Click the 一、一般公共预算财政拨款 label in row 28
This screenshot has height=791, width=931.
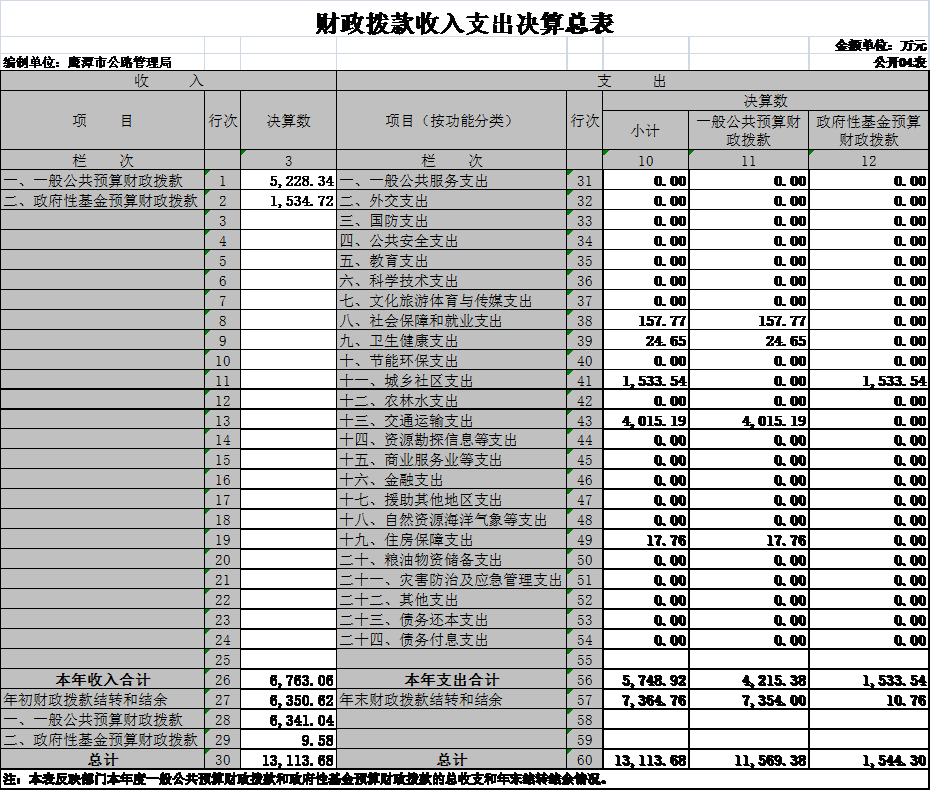click(x=93, y=720)
